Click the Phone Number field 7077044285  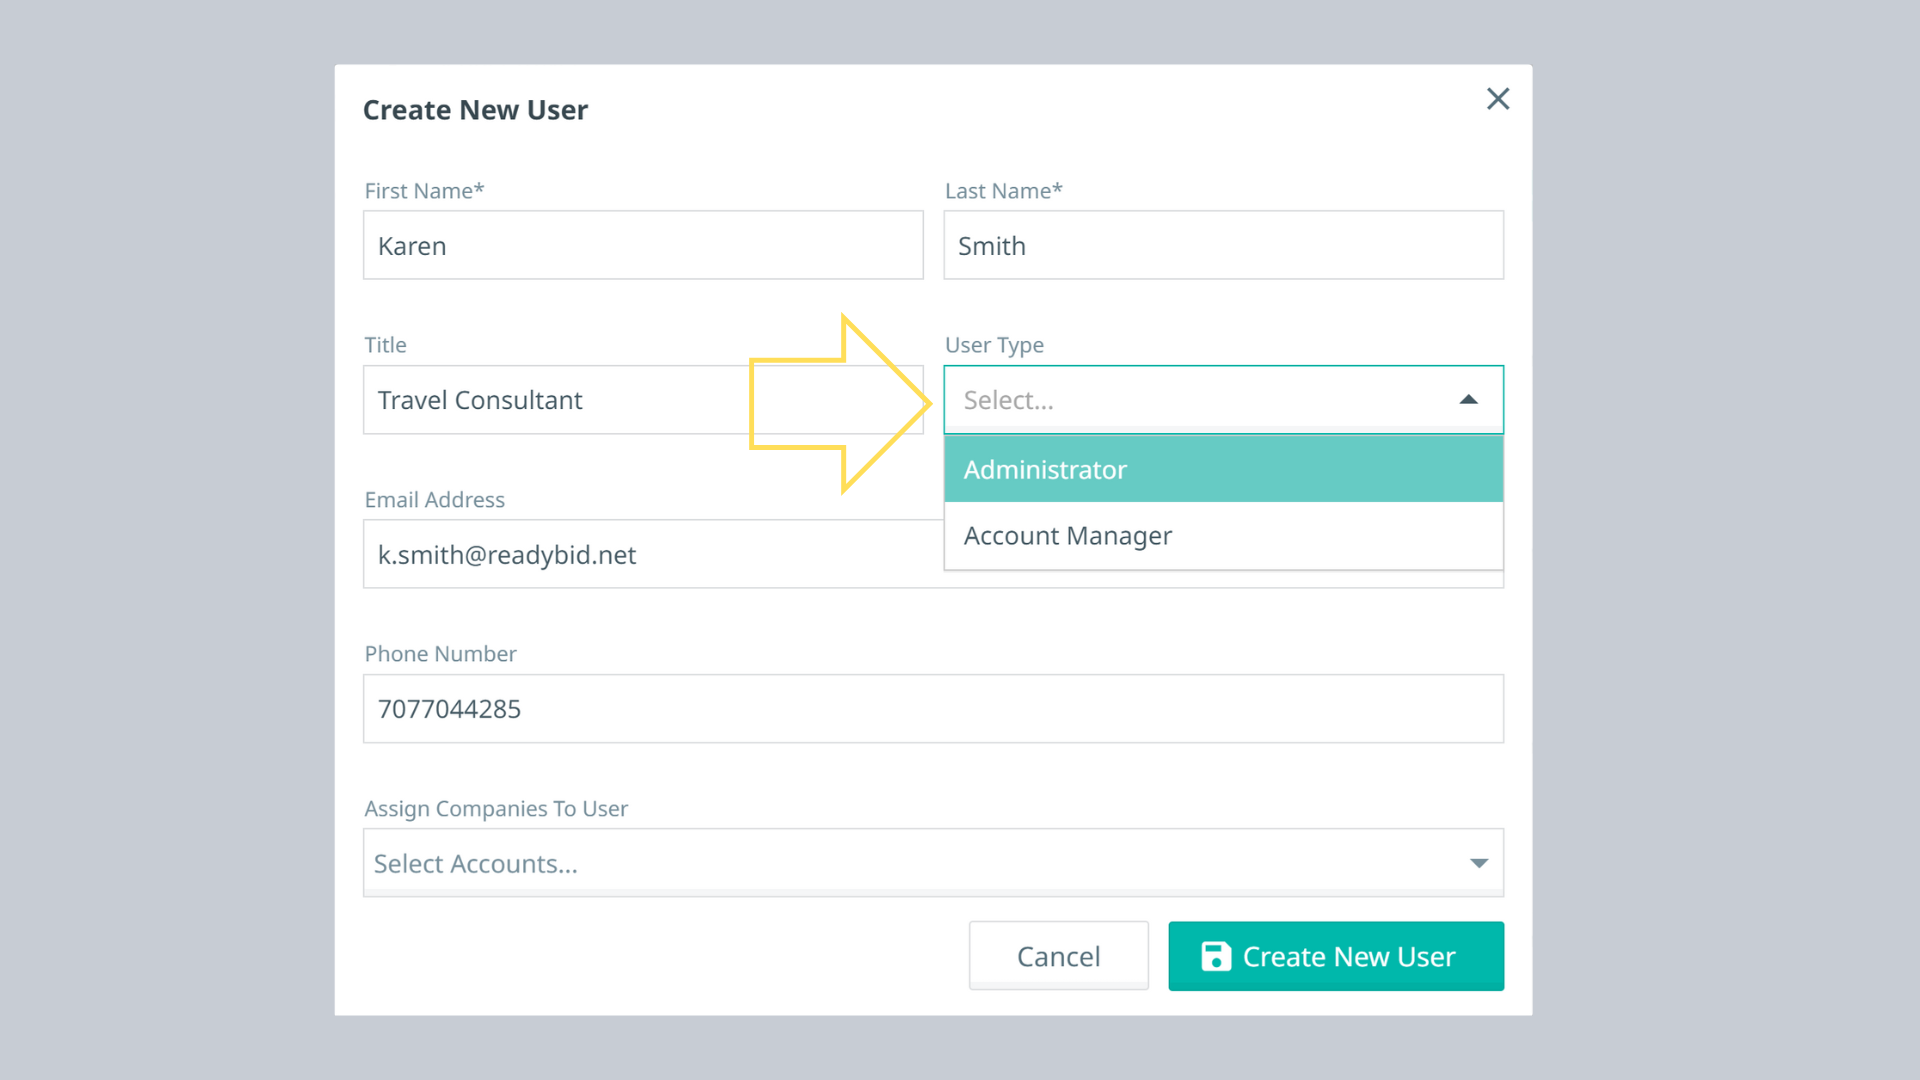pos(932,709)
